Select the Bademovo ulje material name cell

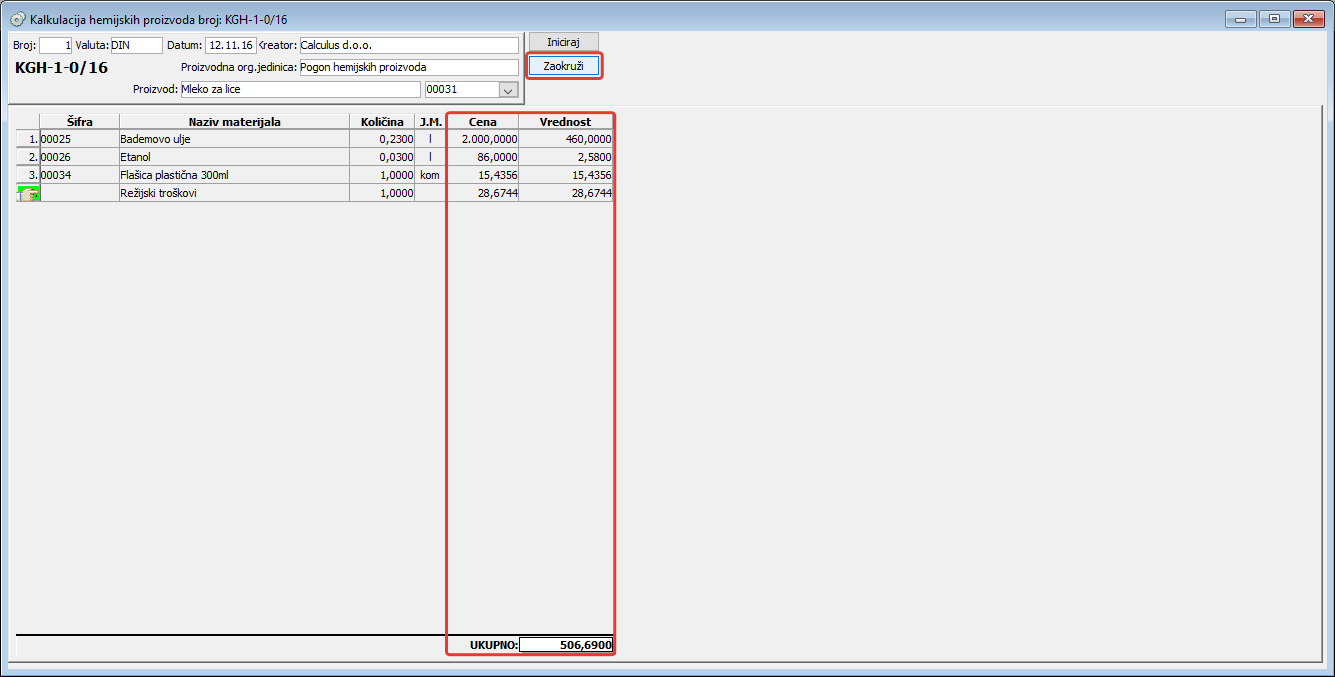tap(234, 139)
